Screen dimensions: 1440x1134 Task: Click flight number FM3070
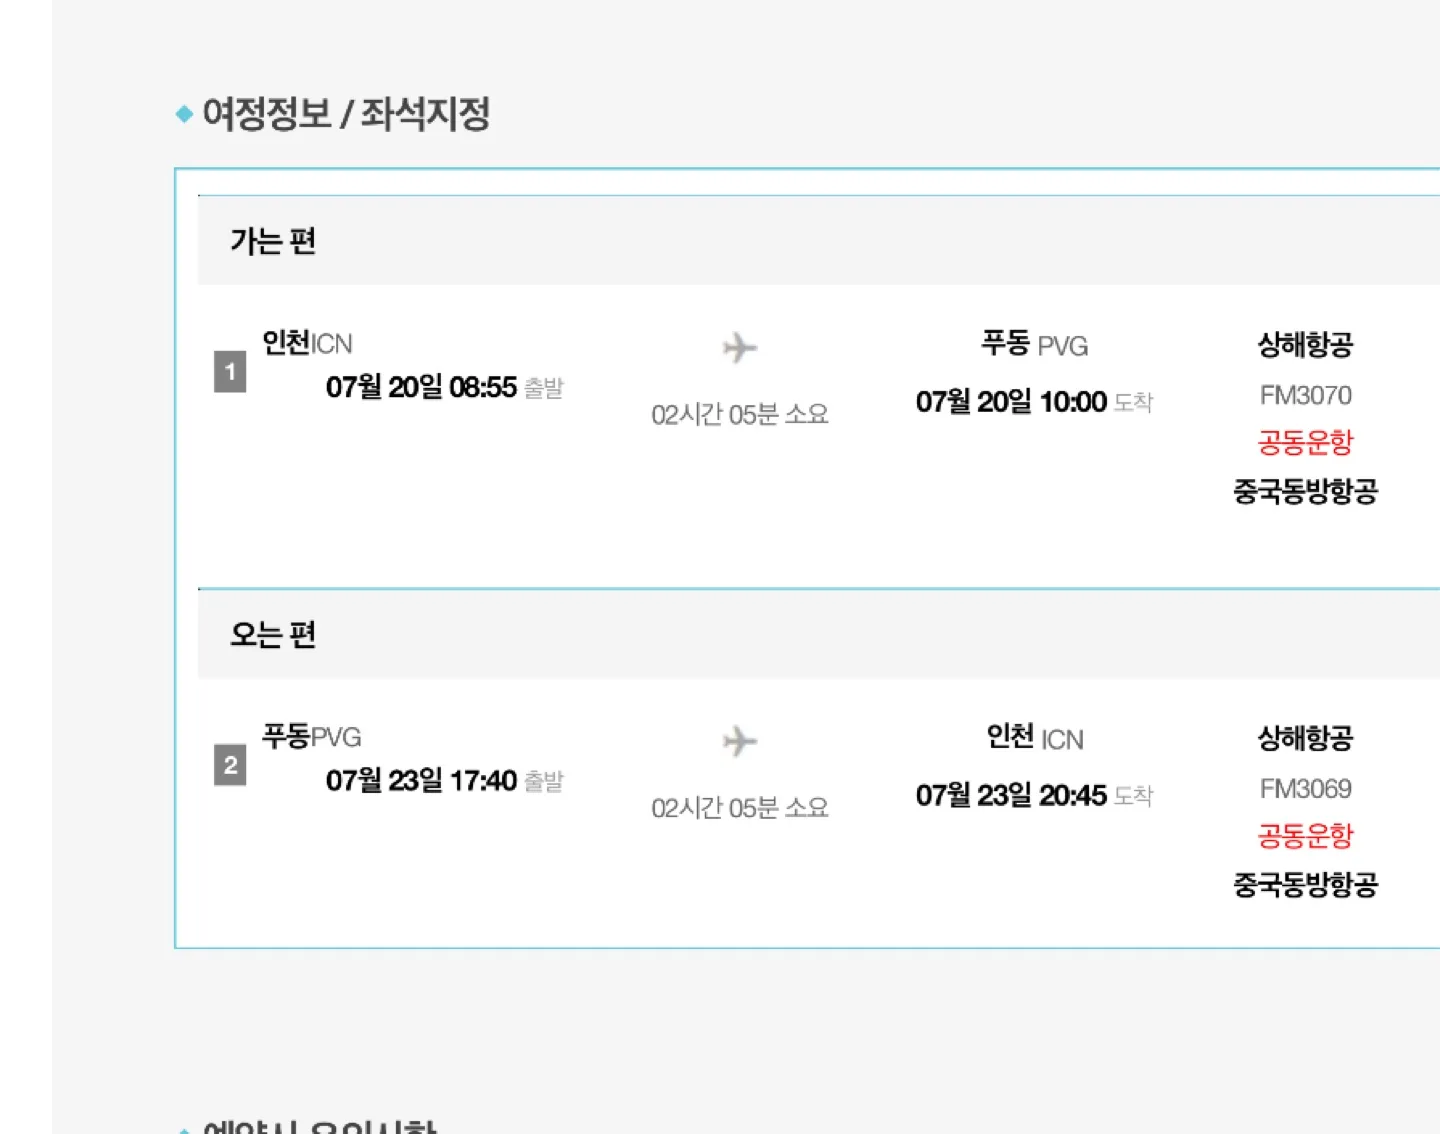[x=1305, y=395]
